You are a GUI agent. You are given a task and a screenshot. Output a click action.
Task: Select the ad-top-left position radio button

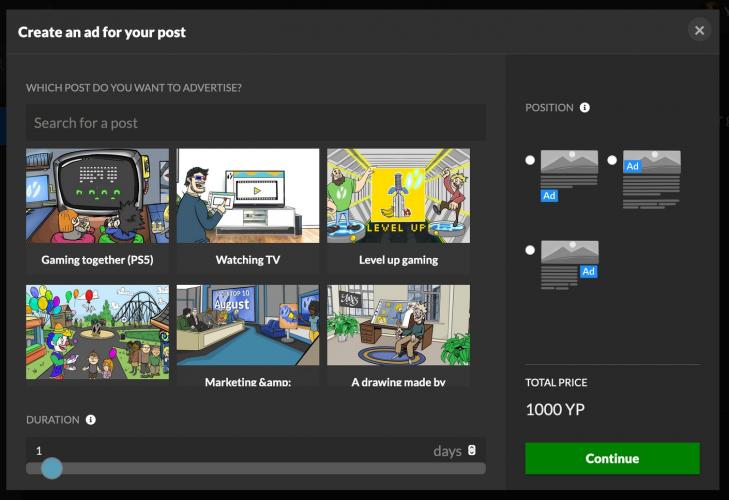(612, 160)
